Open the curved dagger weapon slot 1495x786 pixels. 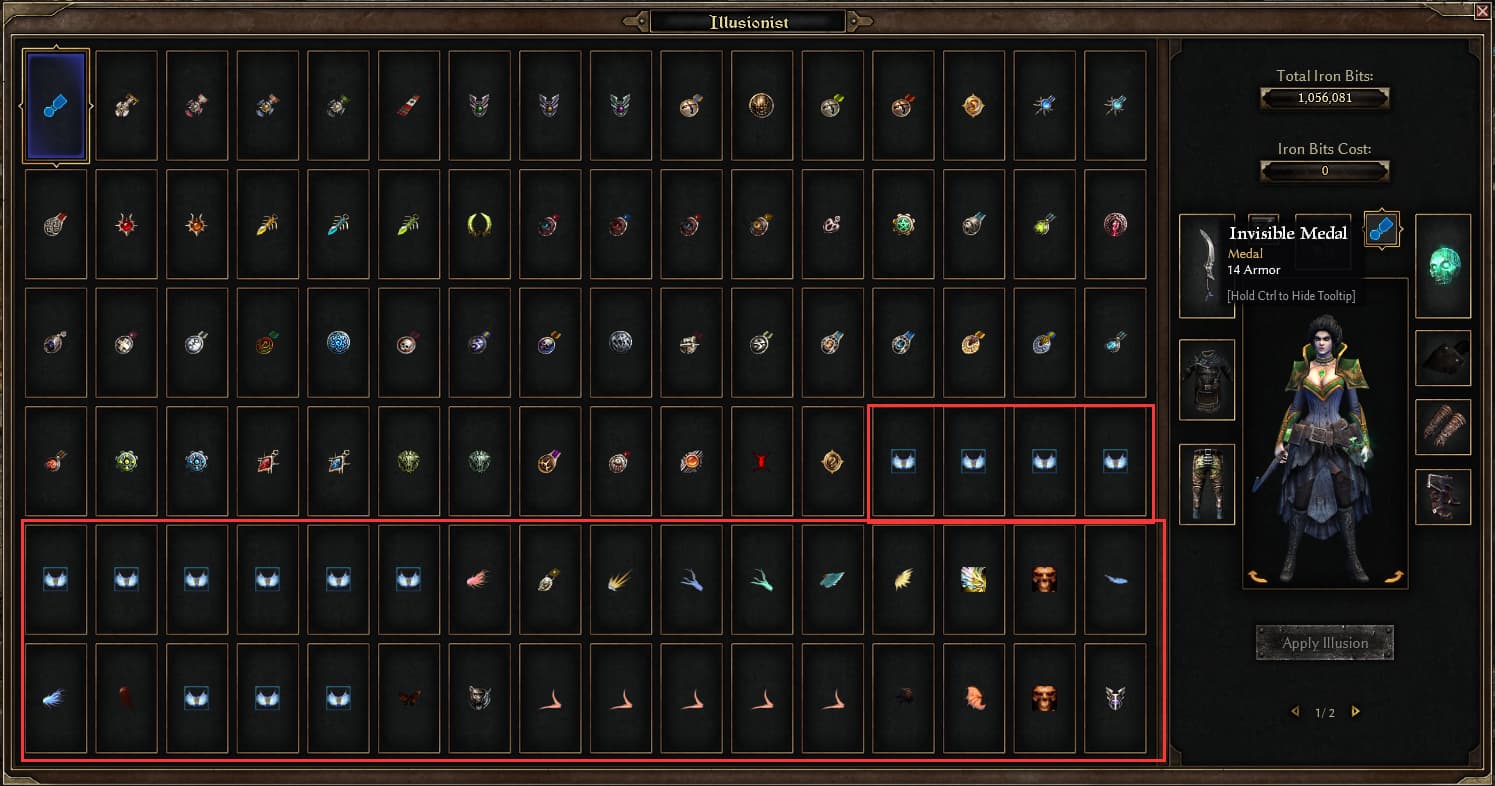[x=1207, y=267]
